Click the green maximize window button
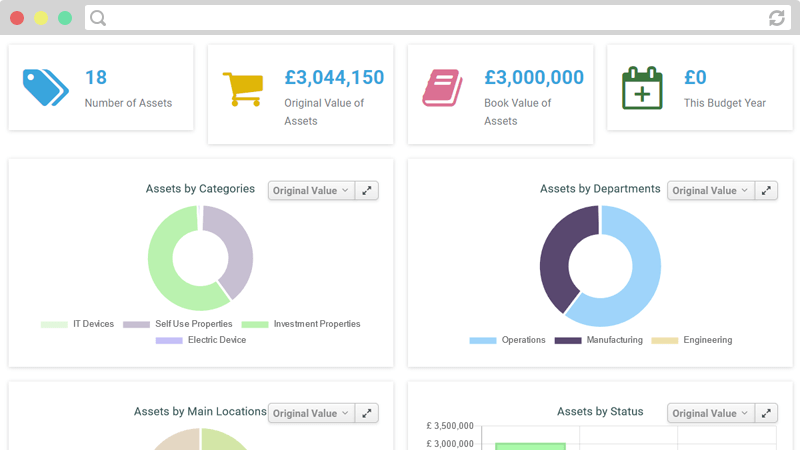The width and height of the screenshot is (800, 450). (x=65, y=18)
